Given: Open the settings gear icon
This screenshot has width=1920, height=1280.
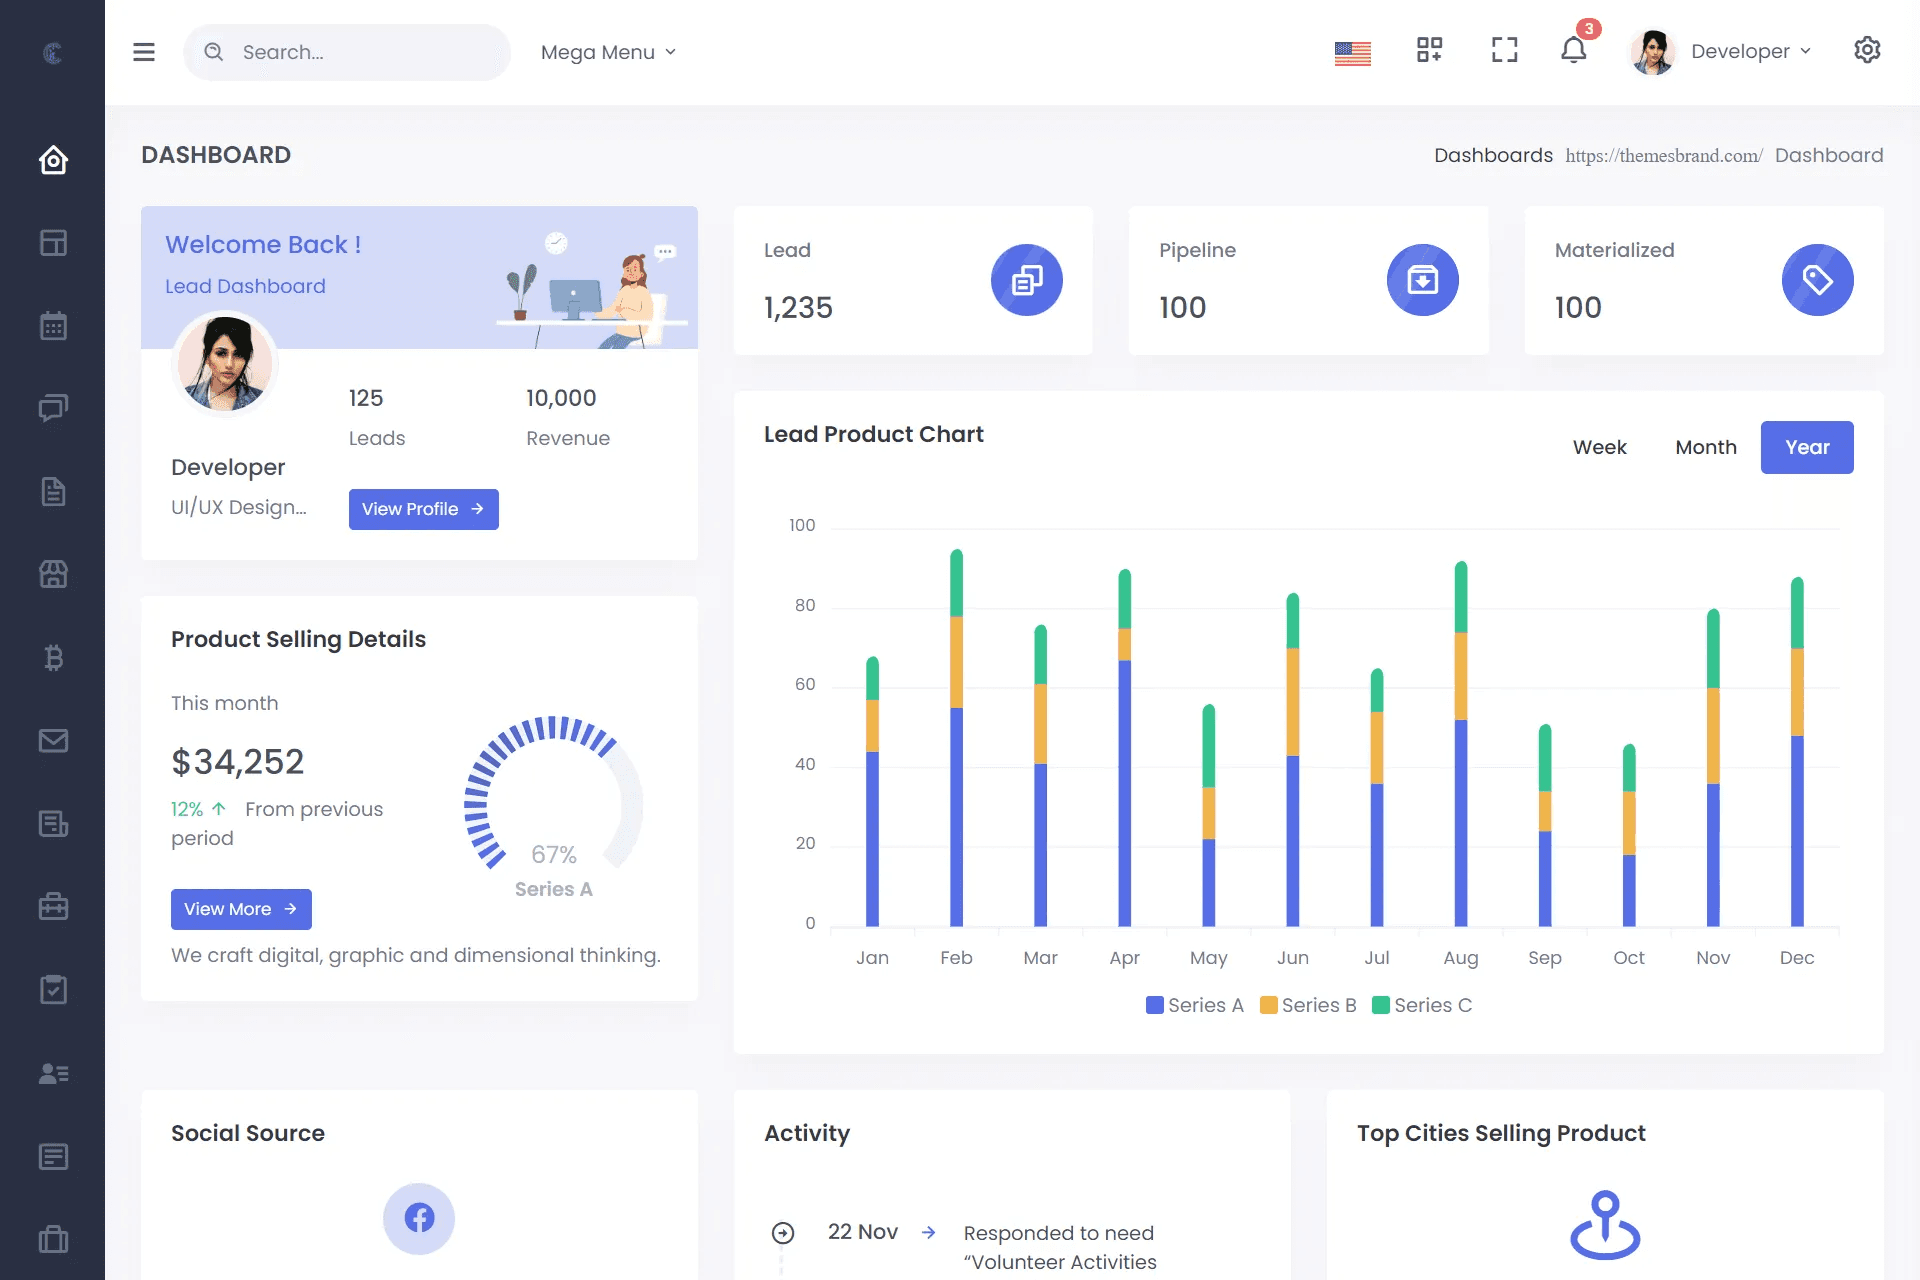Looking at the screenshot, I should coord(1867,50).
